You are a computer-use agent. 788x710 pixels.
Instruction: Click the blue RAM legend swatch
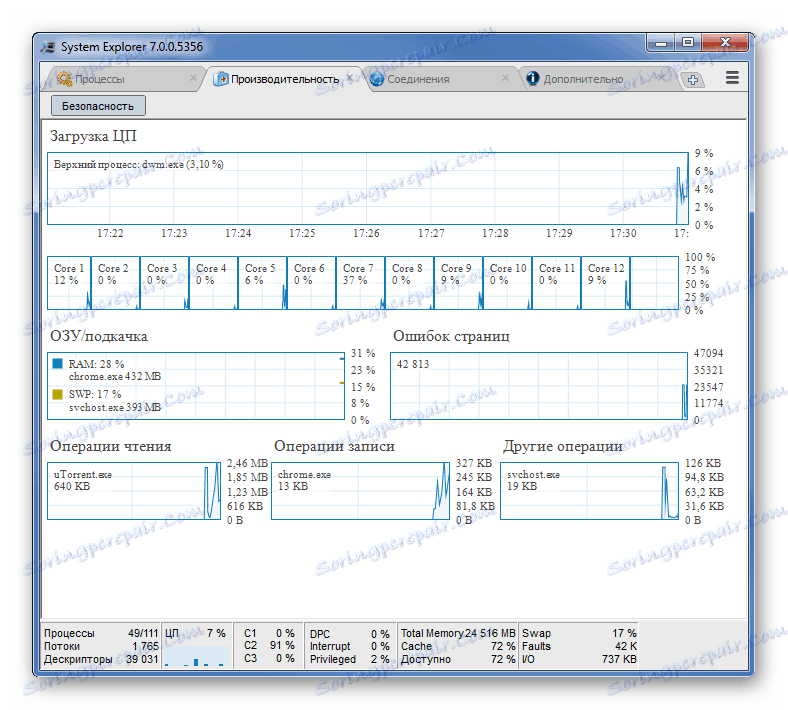click(57, 363)
